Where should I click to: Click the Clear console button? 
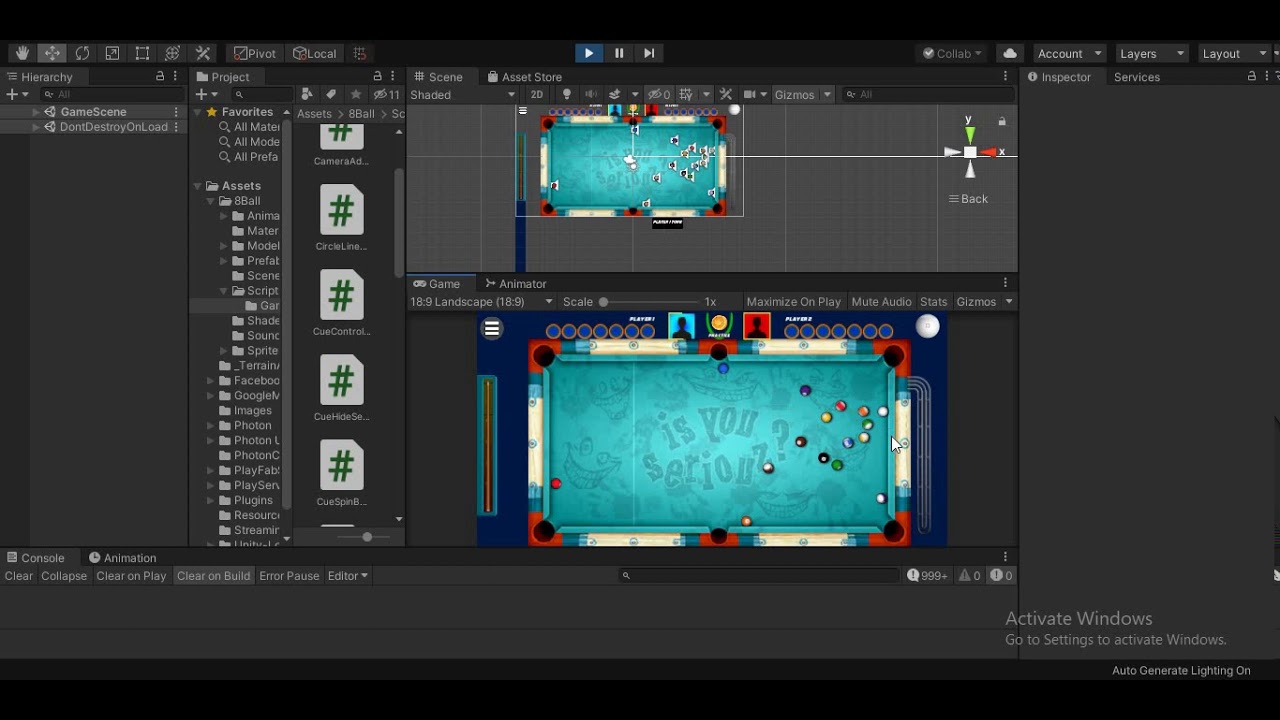coord(19,576)
